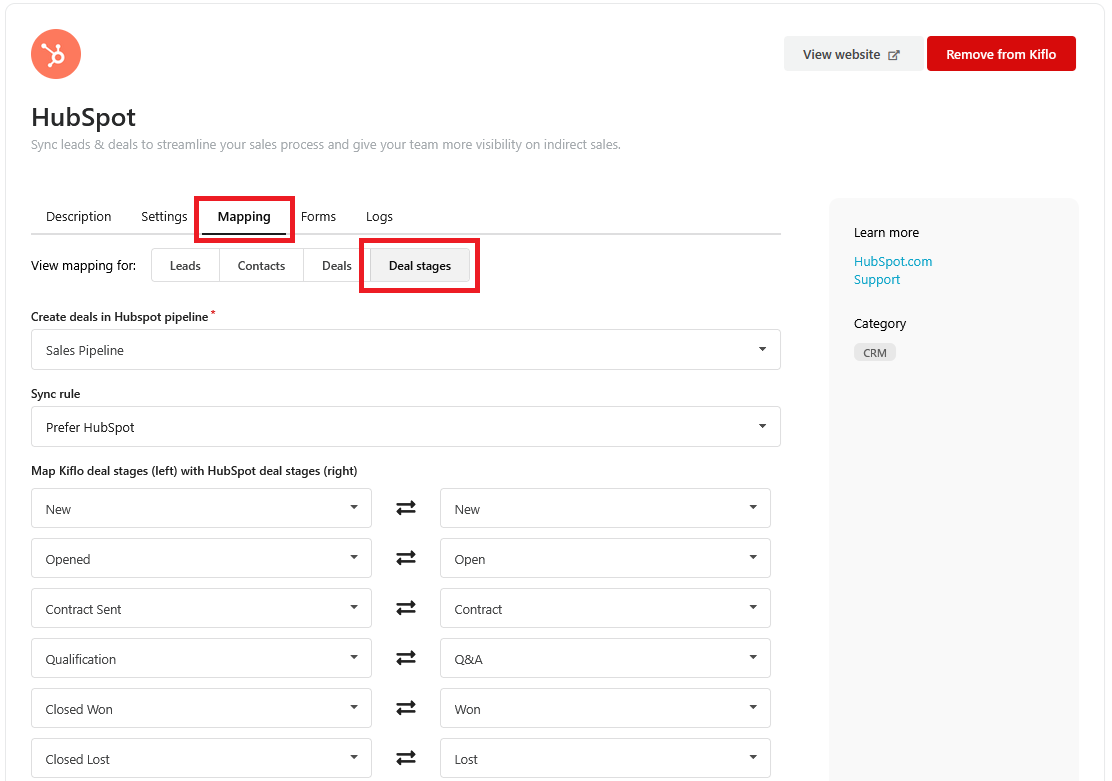The image size is (1112, 781).
Task: View mapping for Deal stages
Action: 420,265
